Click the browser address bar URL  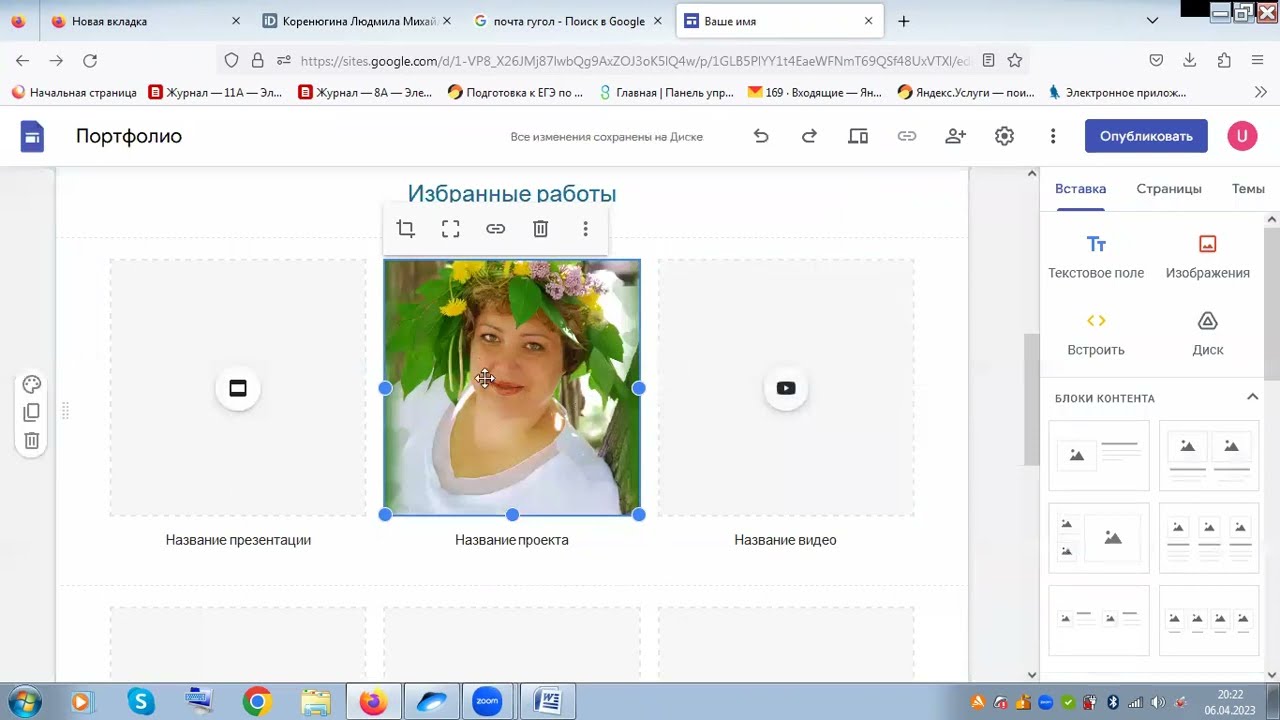click(635, 61)
